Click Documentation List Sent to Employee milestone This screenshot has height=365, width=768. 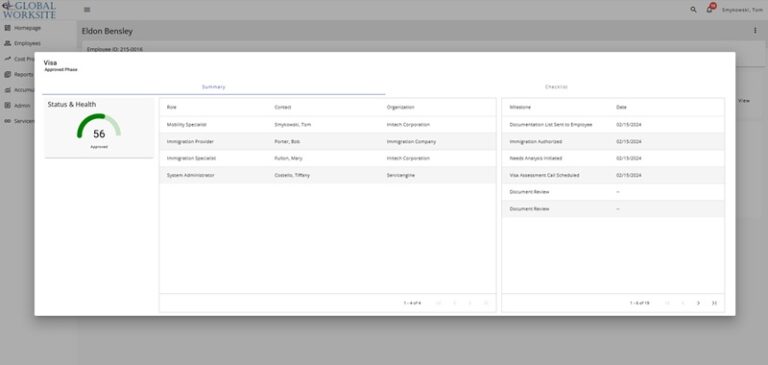point(551,124)
